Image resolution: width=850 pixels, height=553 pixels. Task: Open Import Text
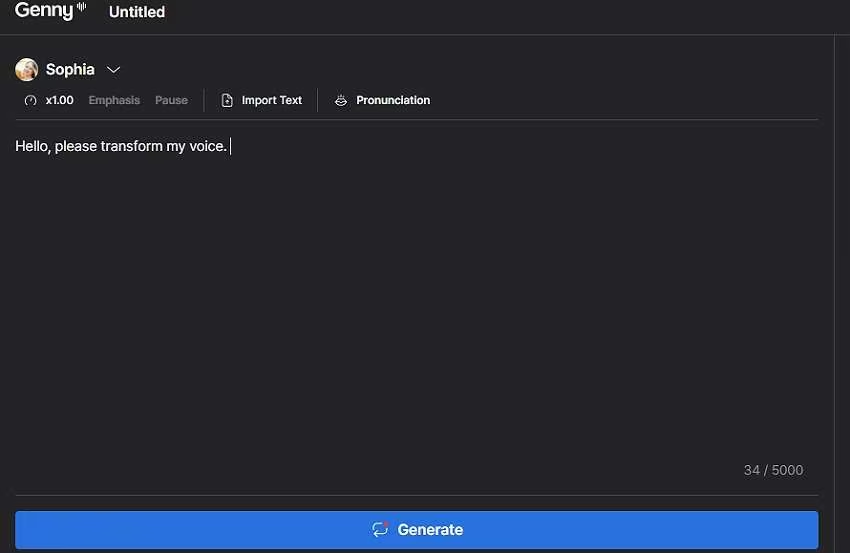pyautogui.click(x=272, y=100)
